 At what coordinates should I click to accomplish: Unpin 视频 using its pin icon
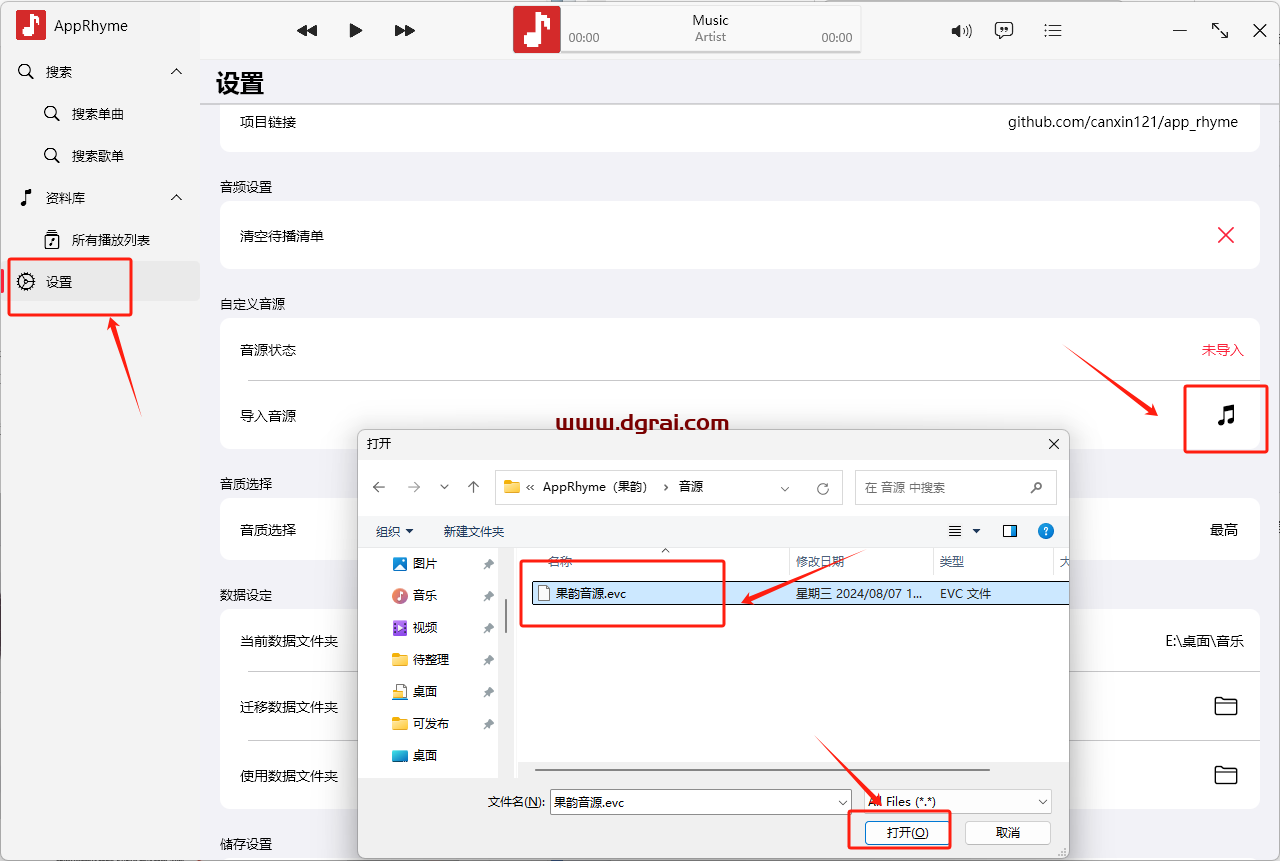(488, 628)
